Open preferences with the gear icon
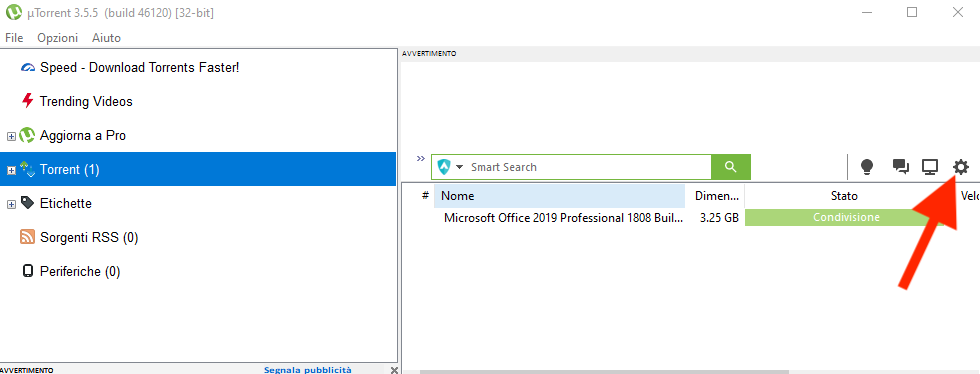The width and height of the screenshot is (980, 374). 961,167
